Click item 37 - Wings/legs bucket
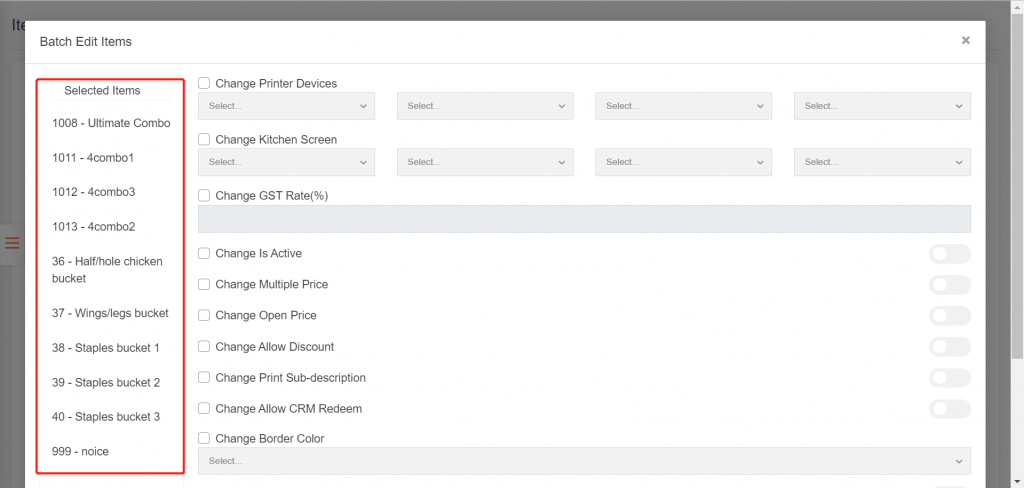The image size is (1024, 488). (x=110, y=313)
